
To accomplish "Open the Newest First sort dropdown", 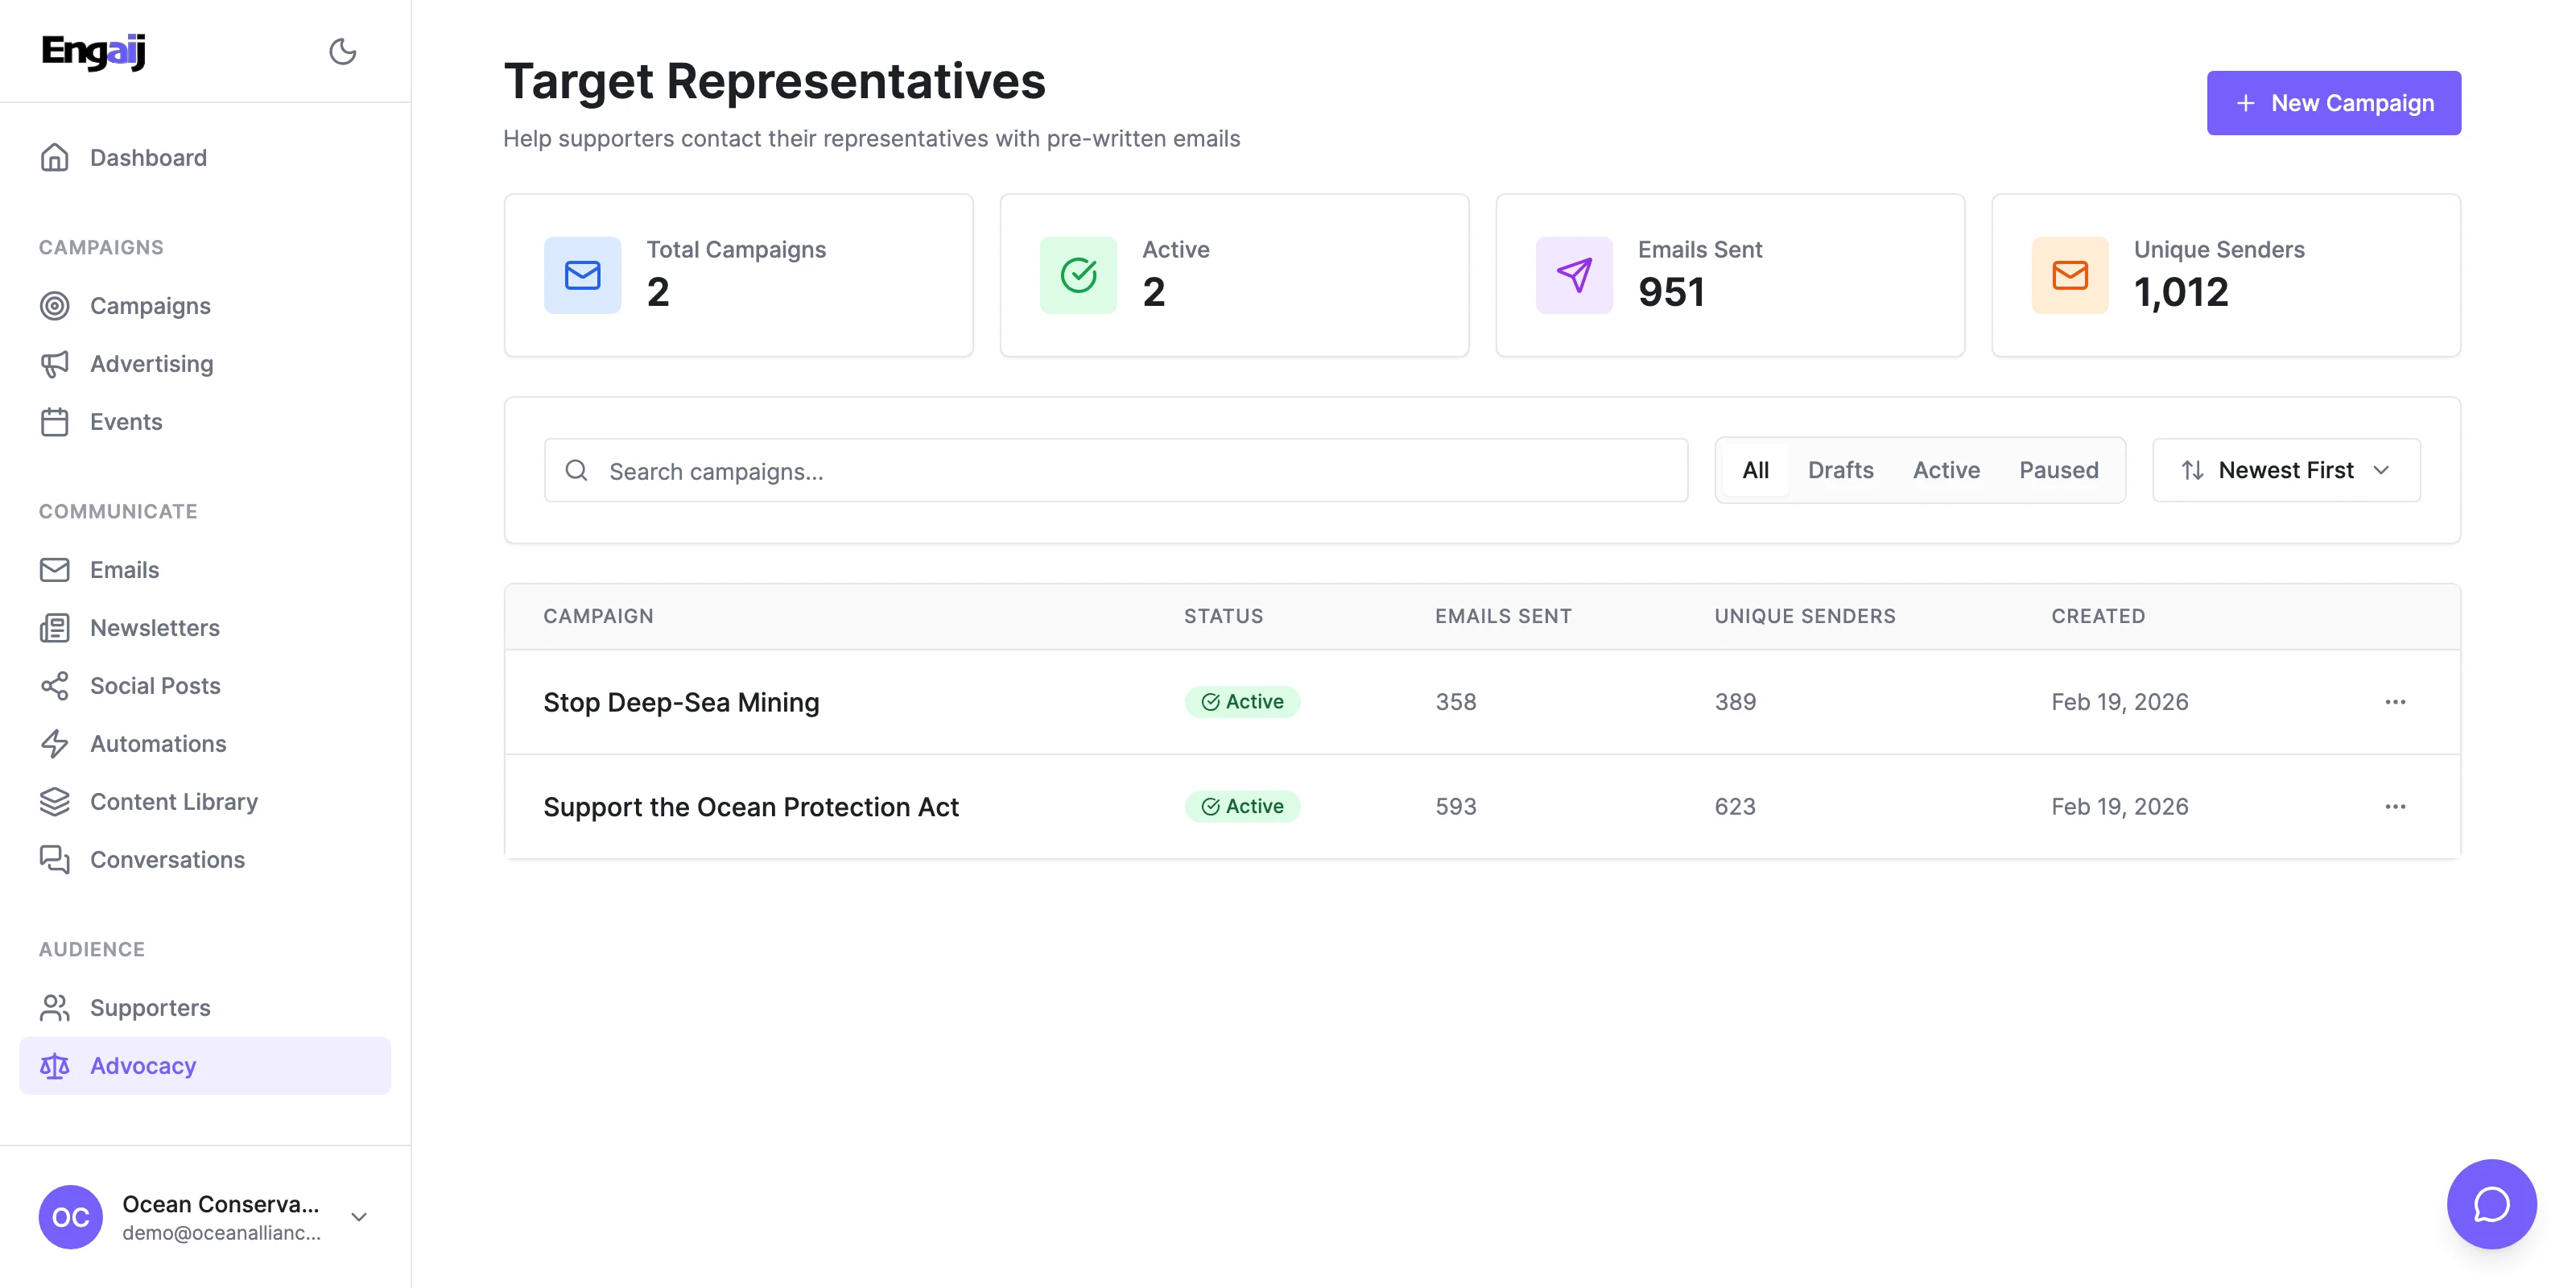I will pyautogui.click(x=2285, y=470).
